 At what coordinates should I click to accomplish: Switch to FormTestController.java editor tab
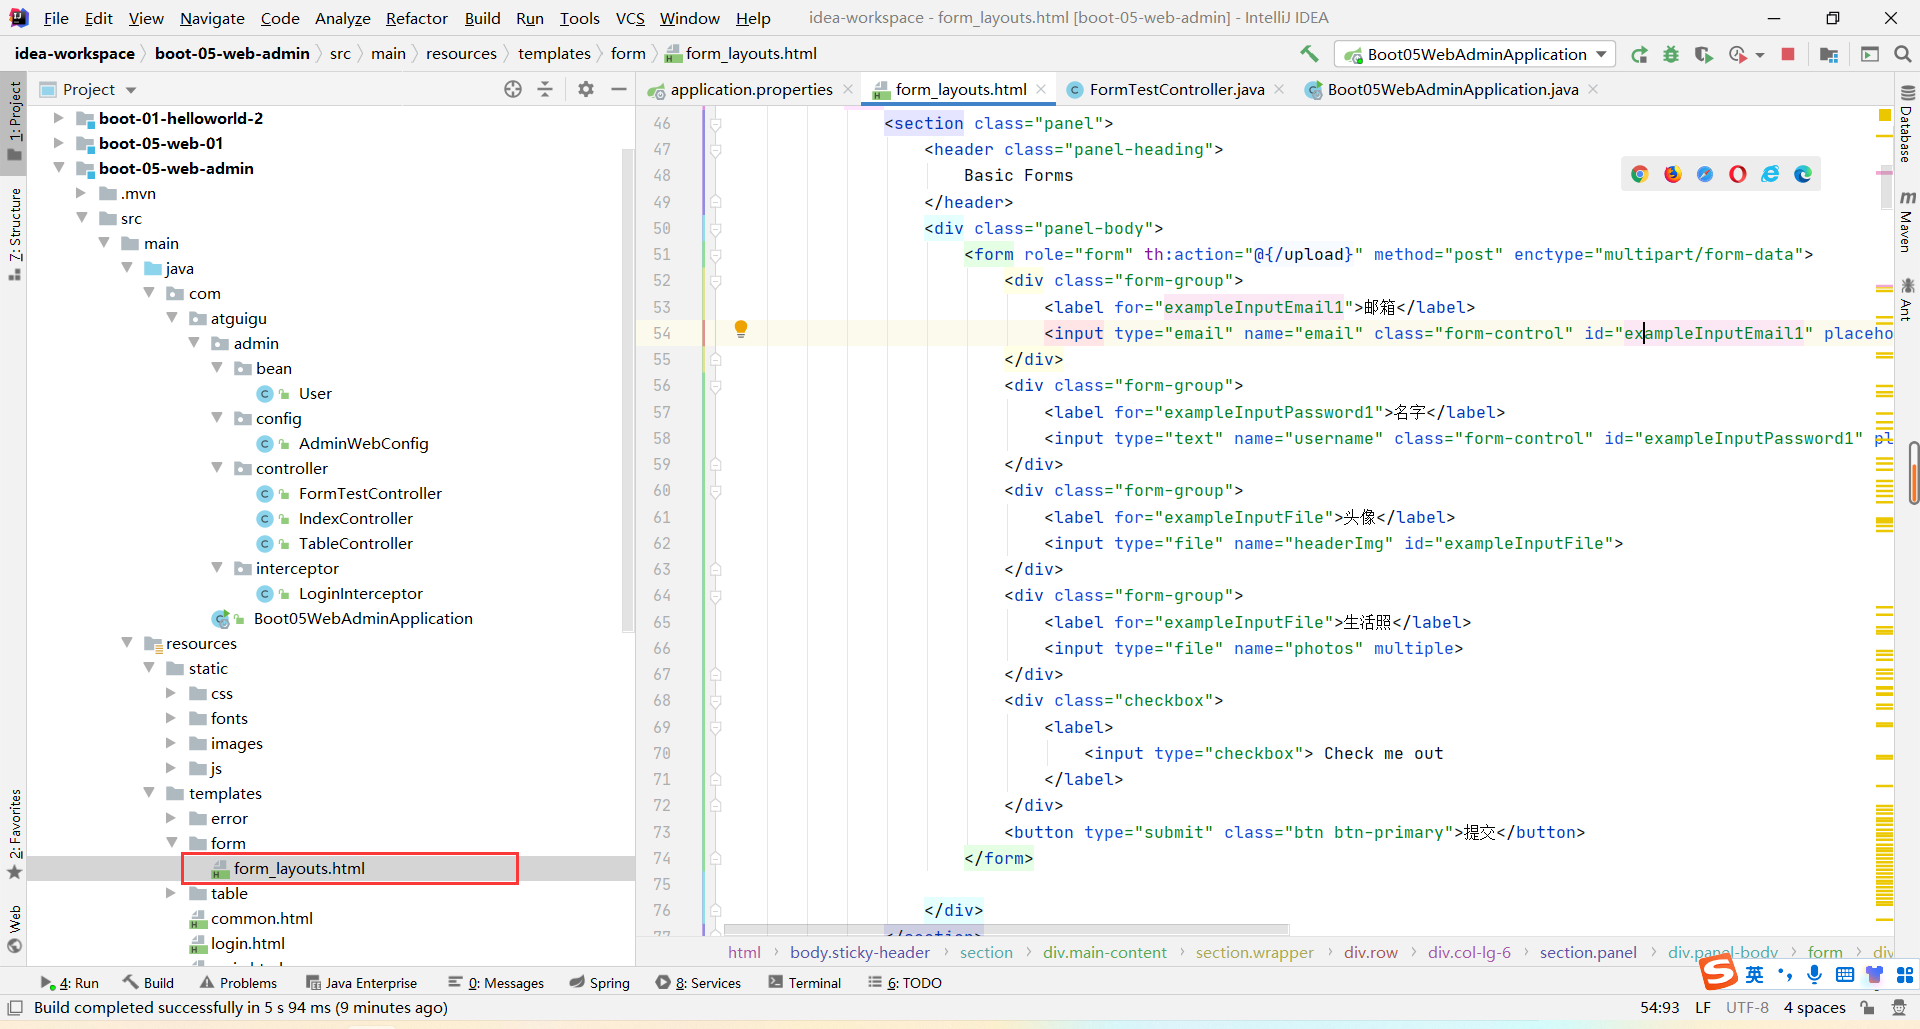click(x=1176, y=89)
